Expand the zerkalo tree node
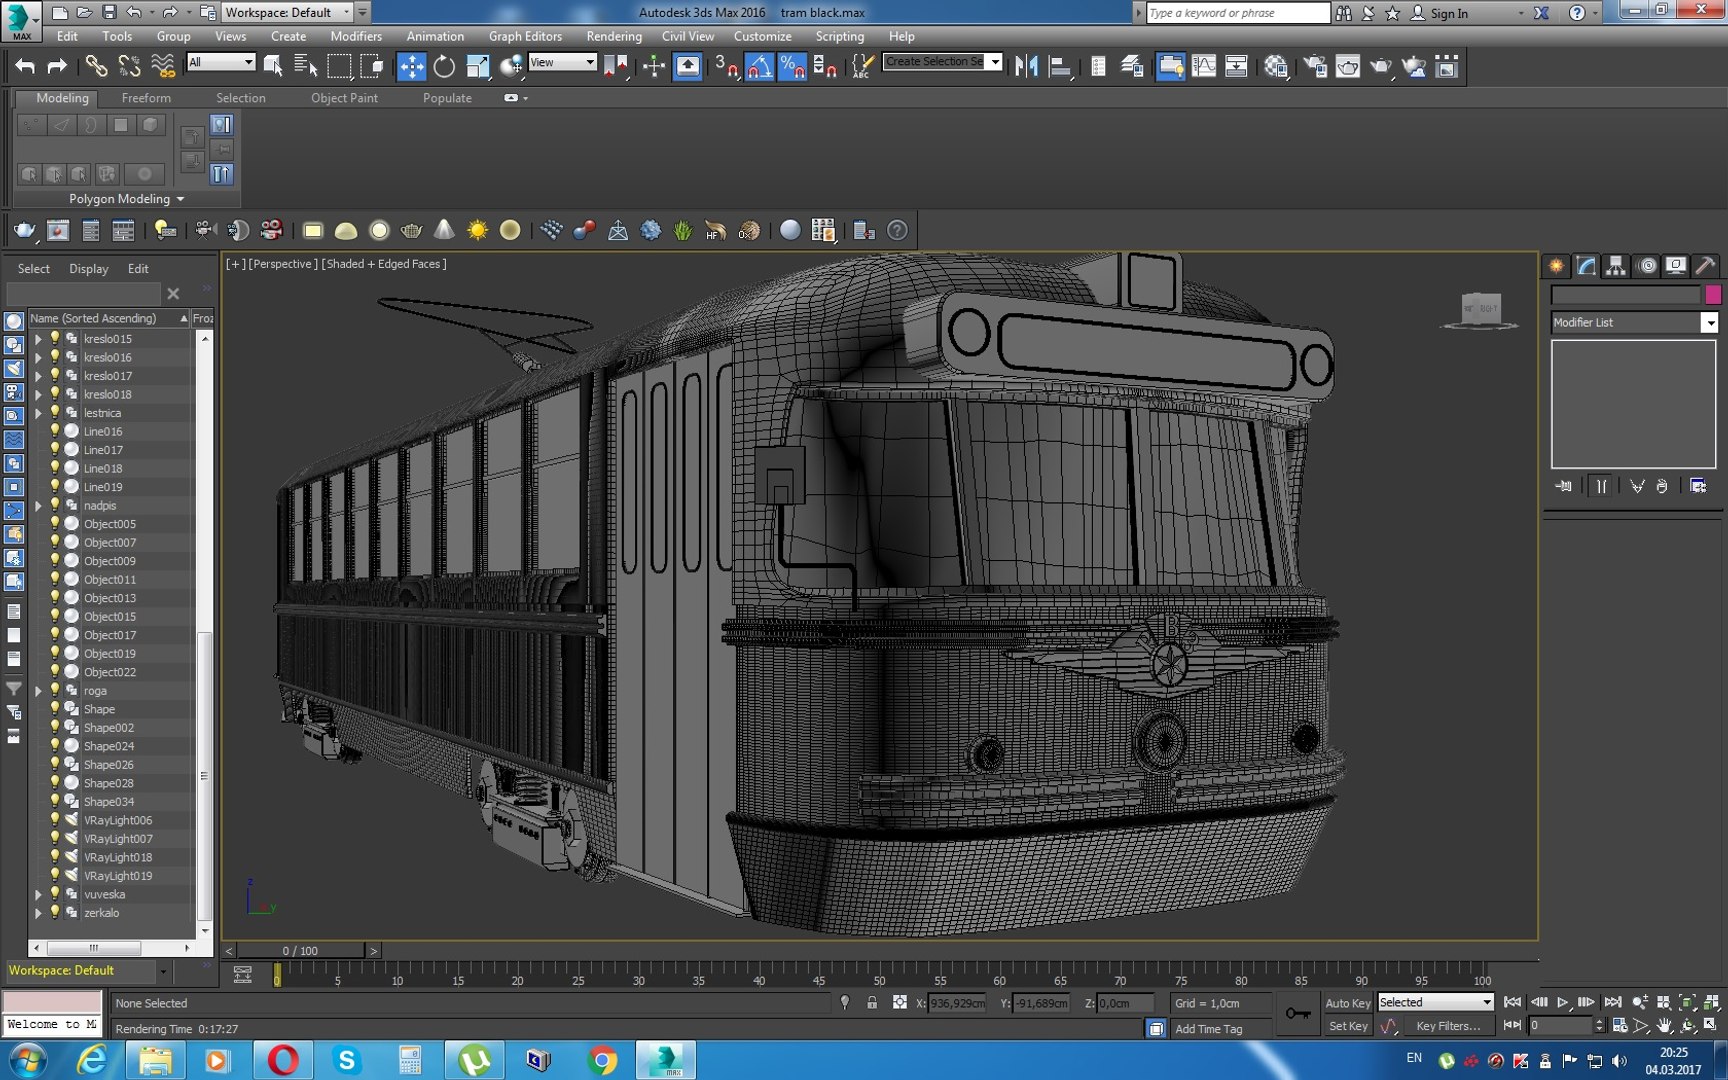This screenshot has width=1728, height=1080. (x=38, y=913)
